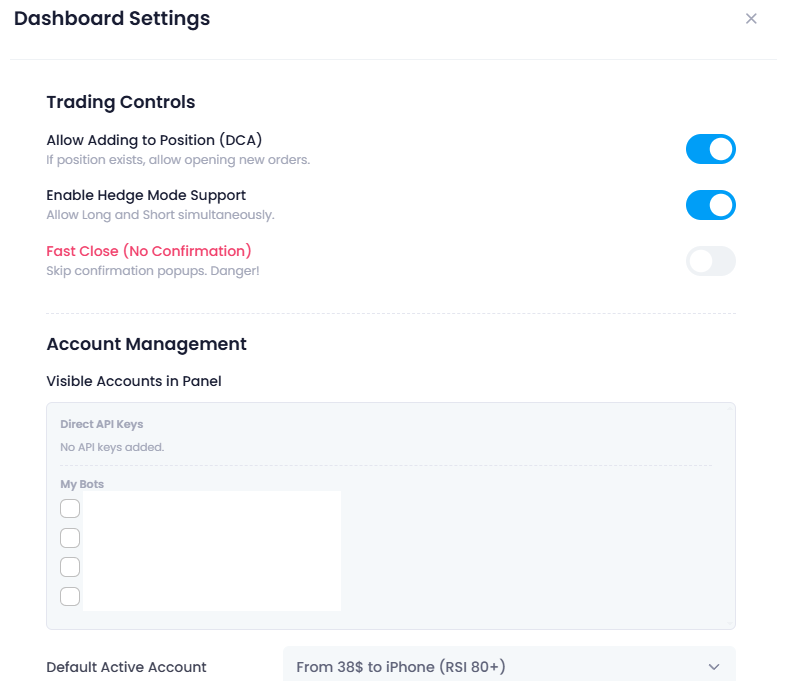
Task: Click the Direct API Keys label
Action: [x=101, y=424]
